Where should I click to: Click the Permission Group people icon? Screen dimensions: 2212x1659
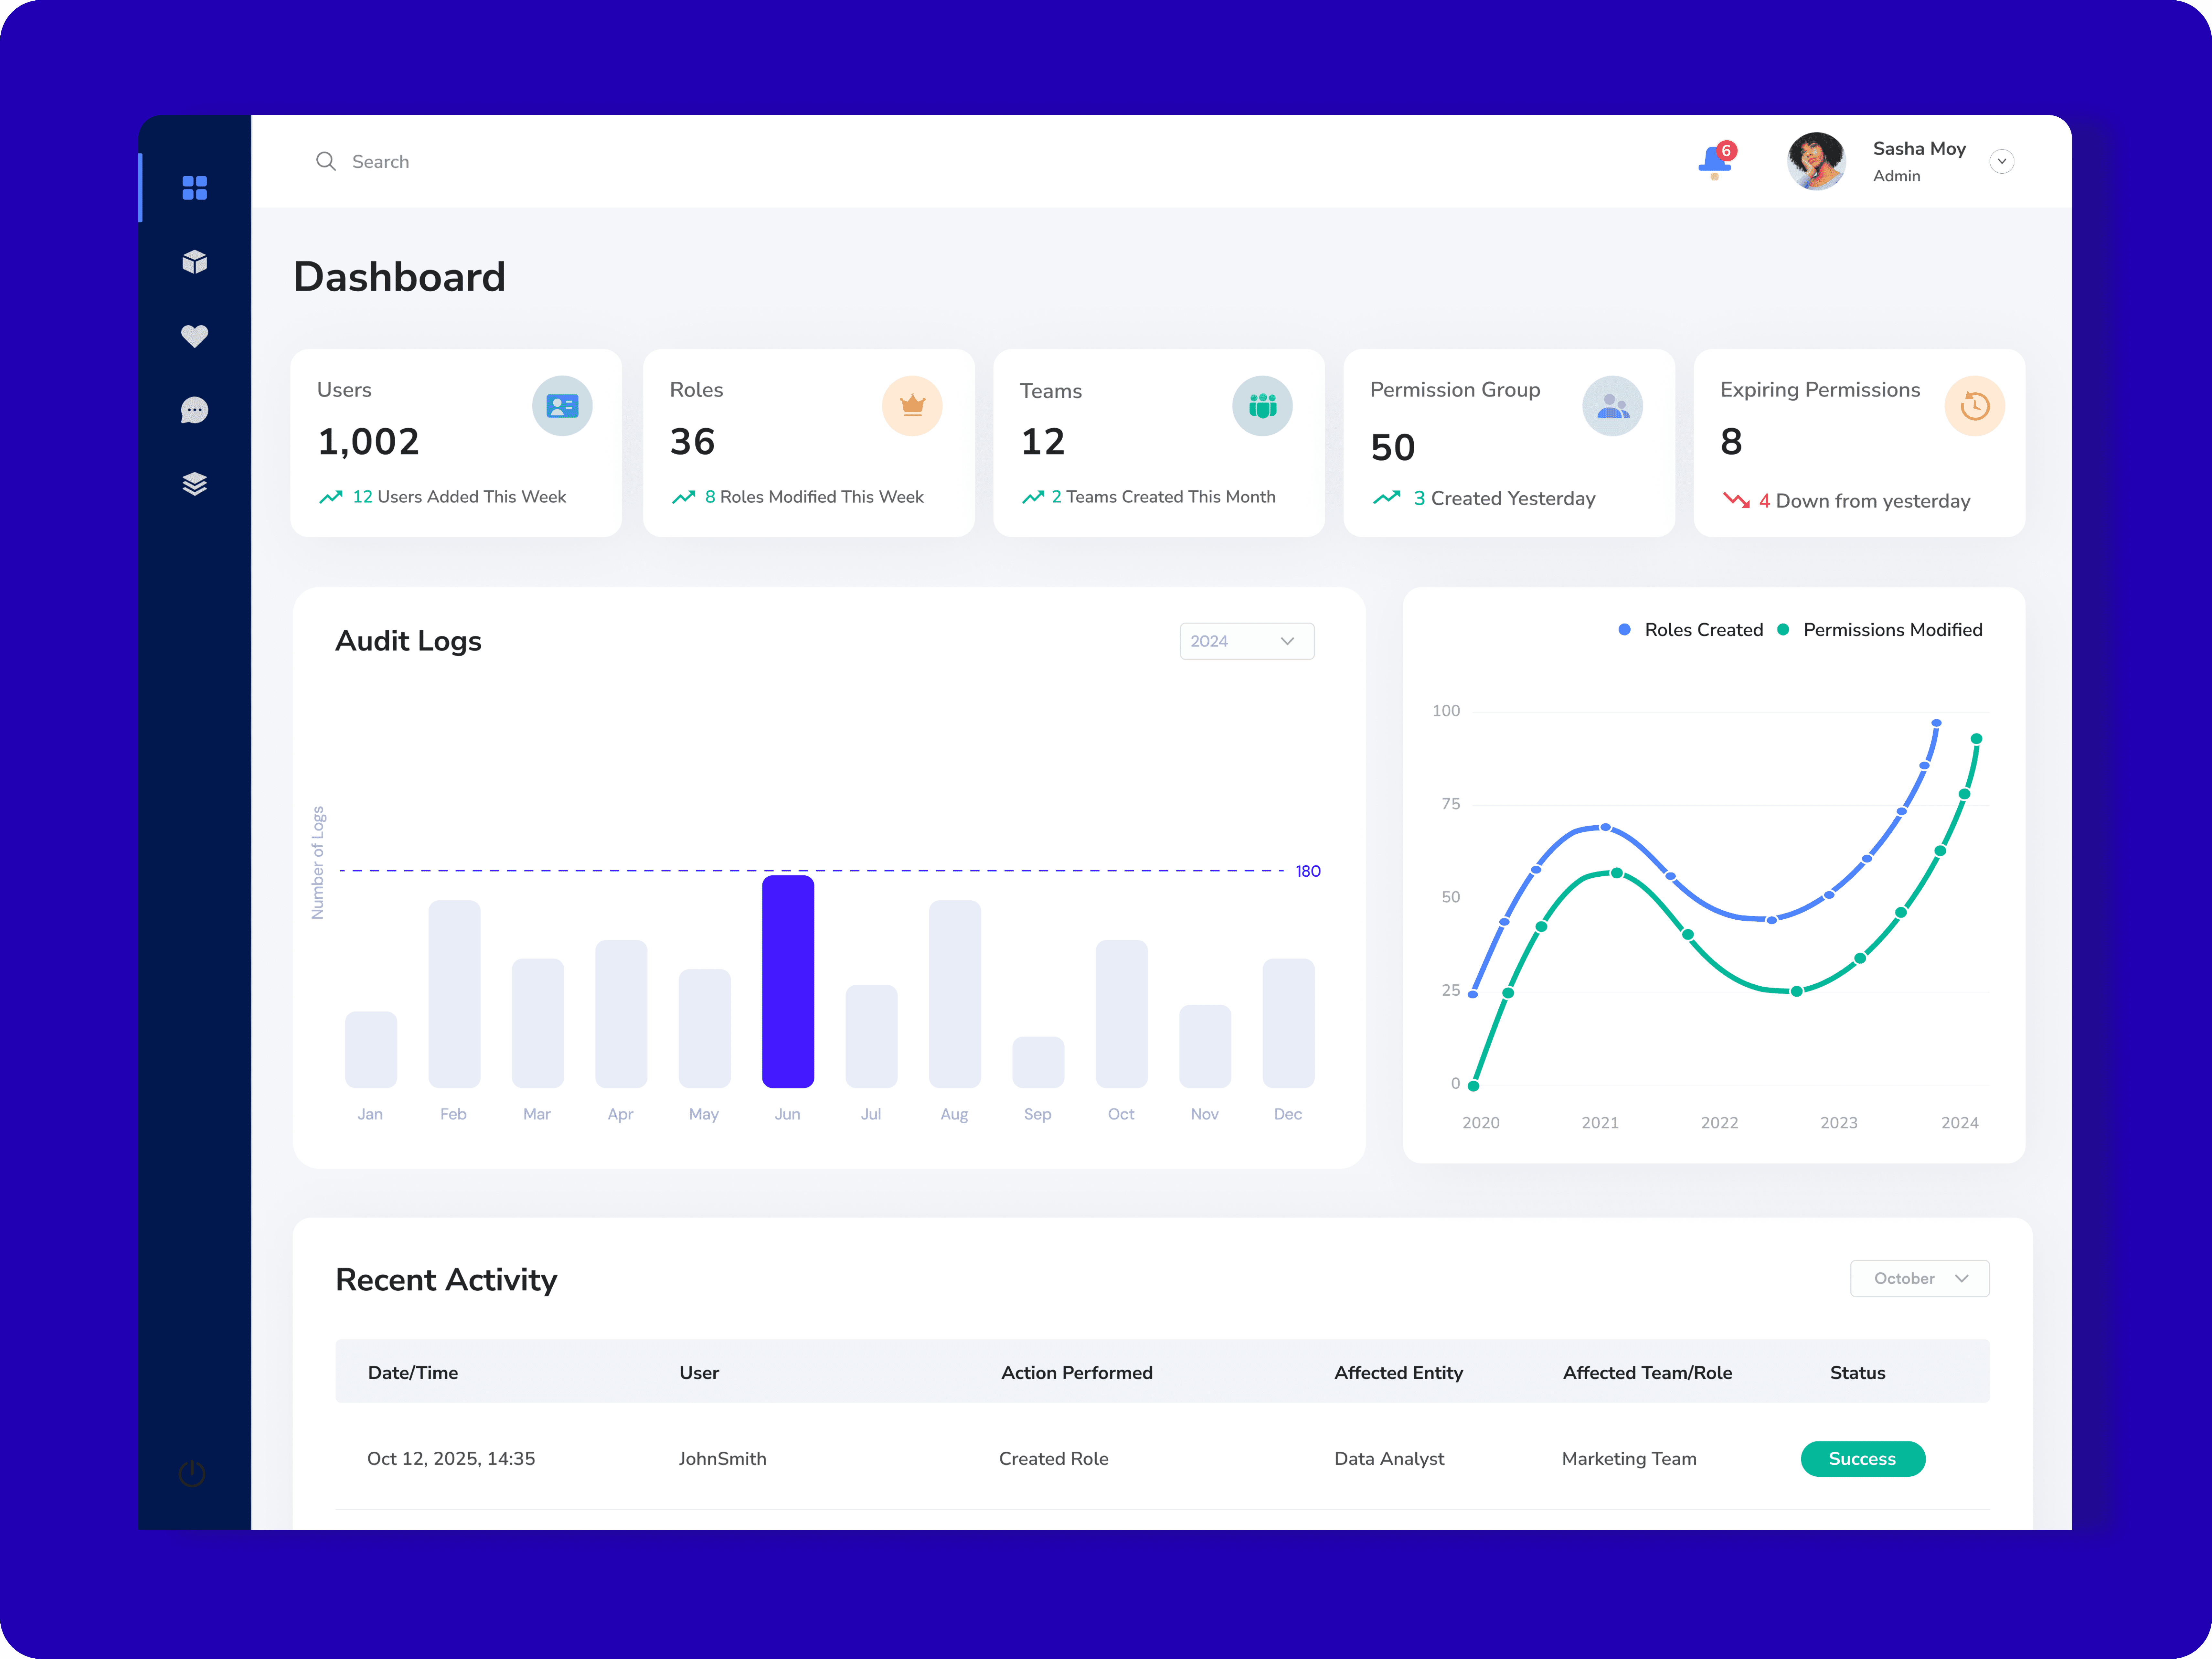coord(1612,406)
